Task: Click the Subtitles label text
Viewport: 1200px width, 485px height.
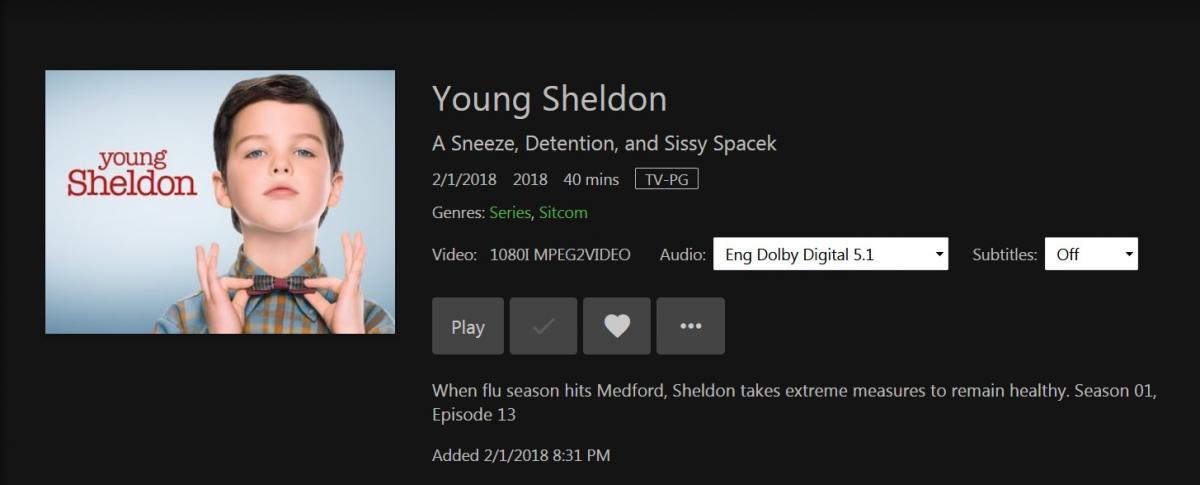Action: click(x=1004, y=255)
